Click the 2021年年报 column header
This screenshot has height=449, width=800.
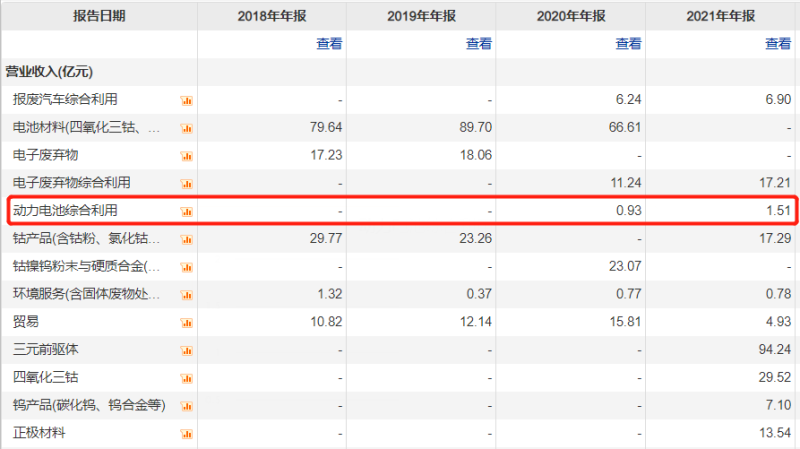(721, 16)
